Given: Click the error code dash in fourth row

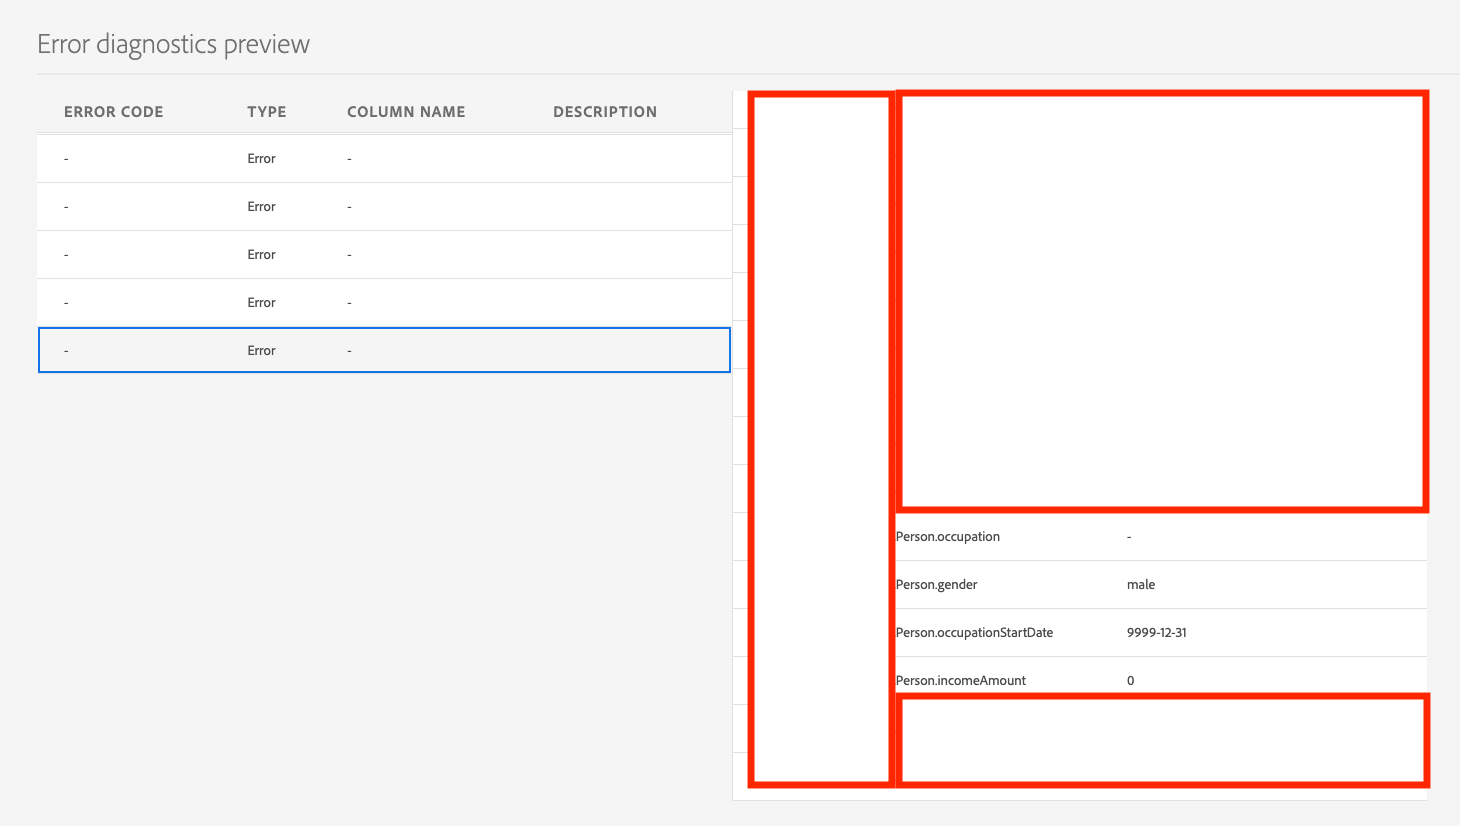Looking at the screenshot, I should pos(66,303).
